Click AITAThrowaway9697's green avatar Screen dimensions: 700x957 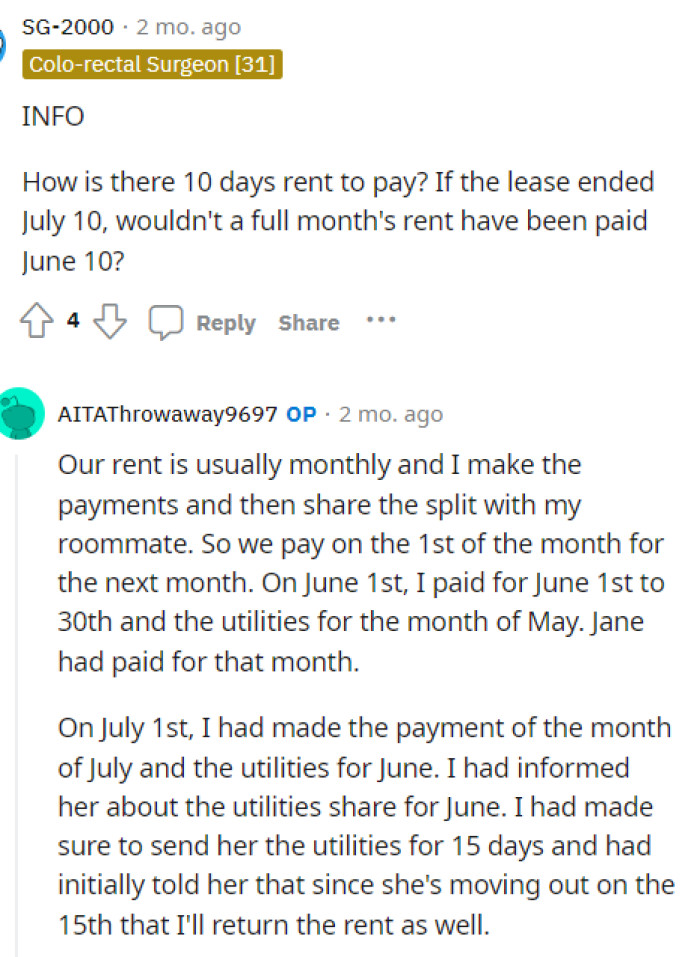22,414
